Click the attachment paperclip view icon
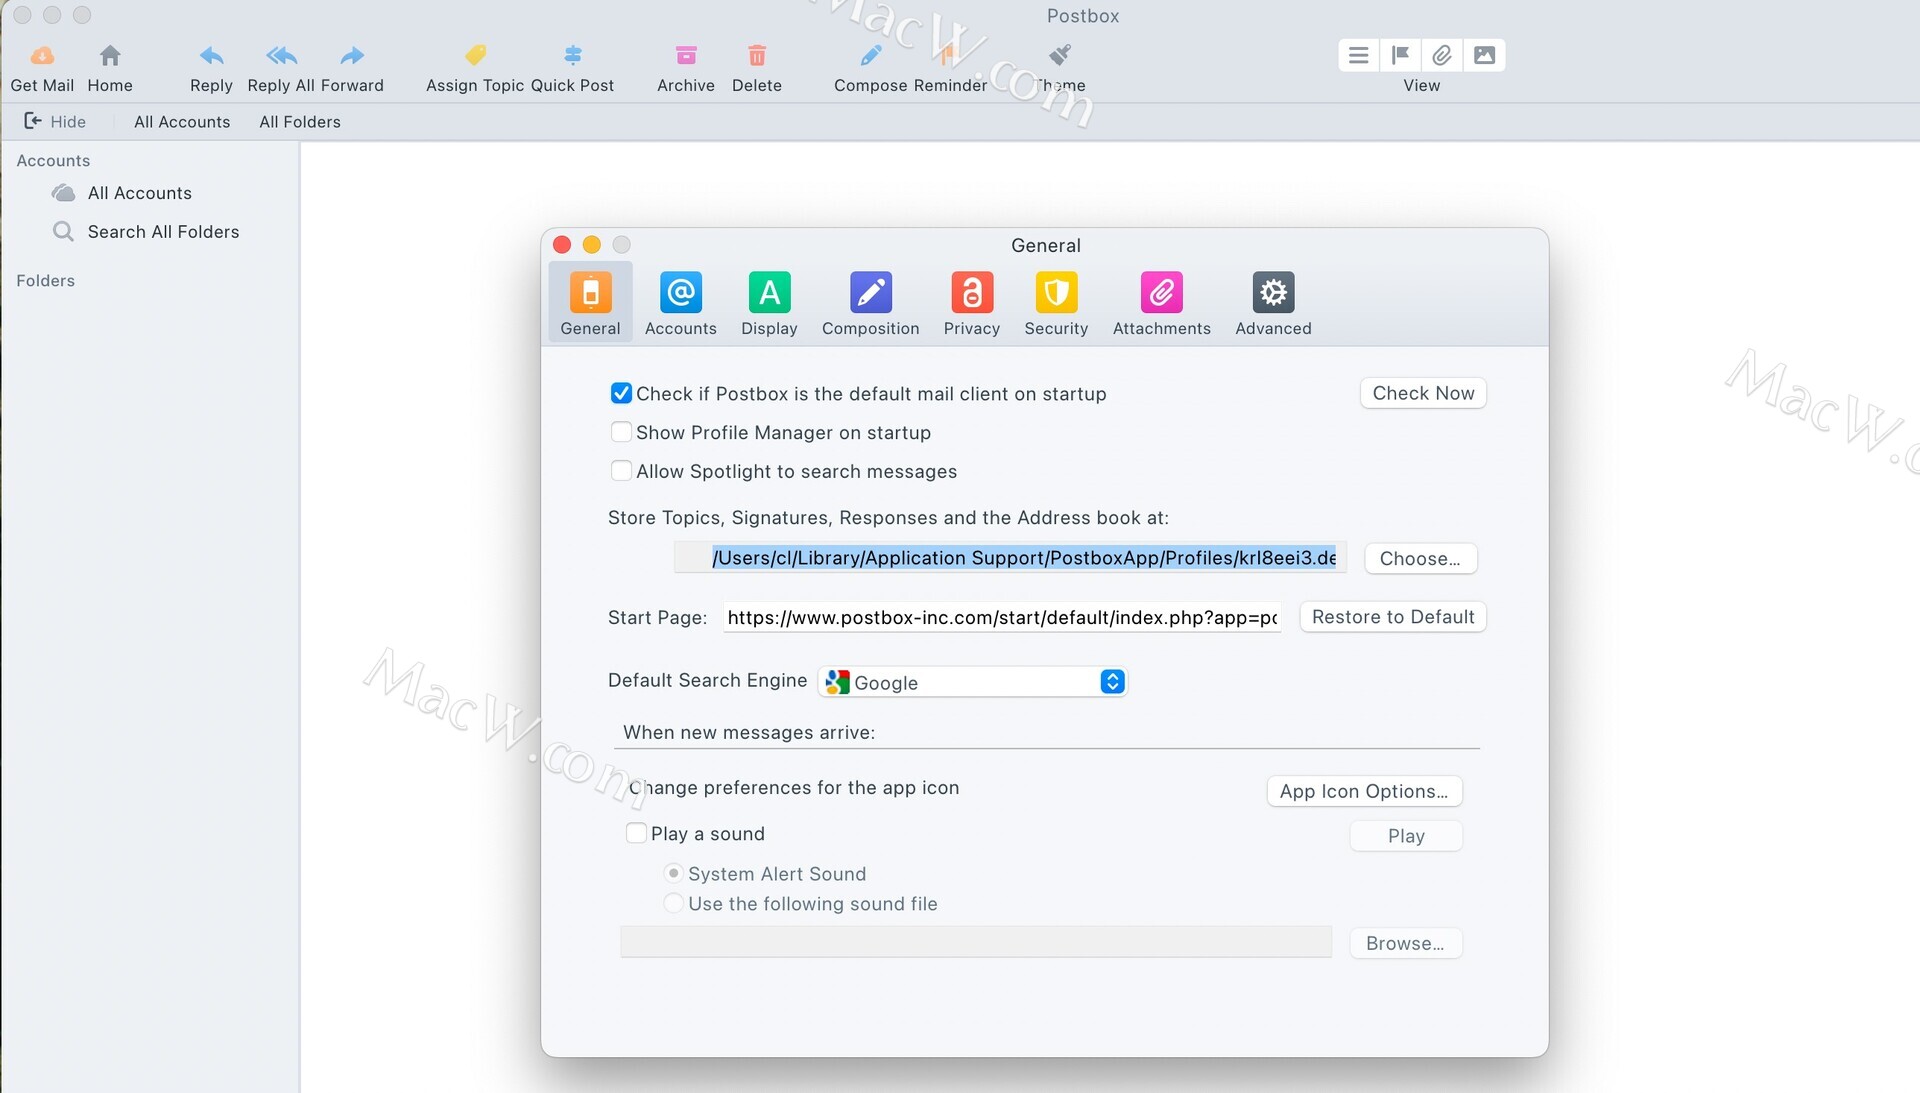Image resolution: width=1920 pixels, height=1093 pixels. pyautogui.click(x=1442, y=55)
